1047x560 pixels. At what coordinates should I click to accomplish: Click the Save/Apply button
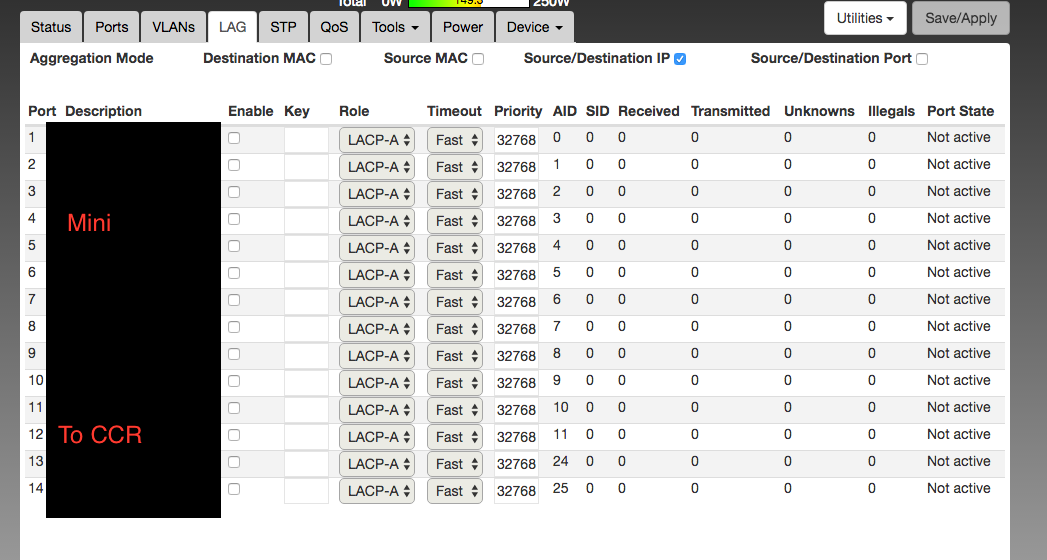[961, 18]
